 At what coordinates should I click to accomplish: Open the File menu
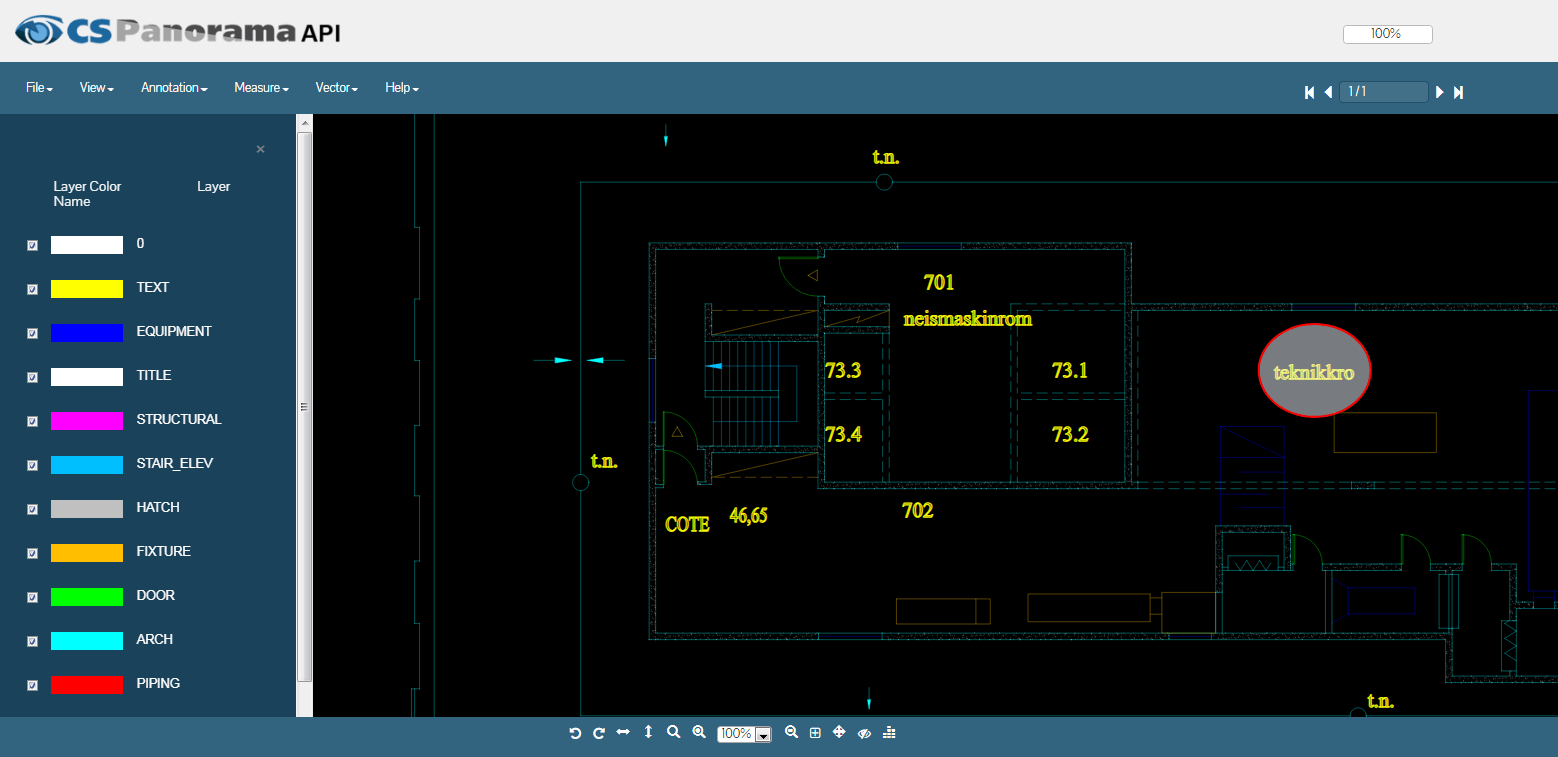(x=39, y=88)
